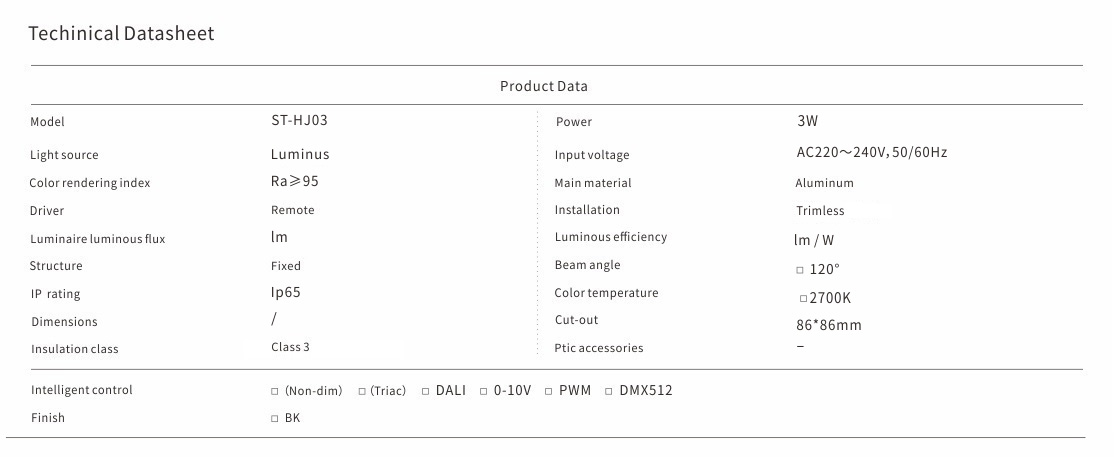Tick the 2700K color temperature box
The image size is (1114, 457).
803,298
